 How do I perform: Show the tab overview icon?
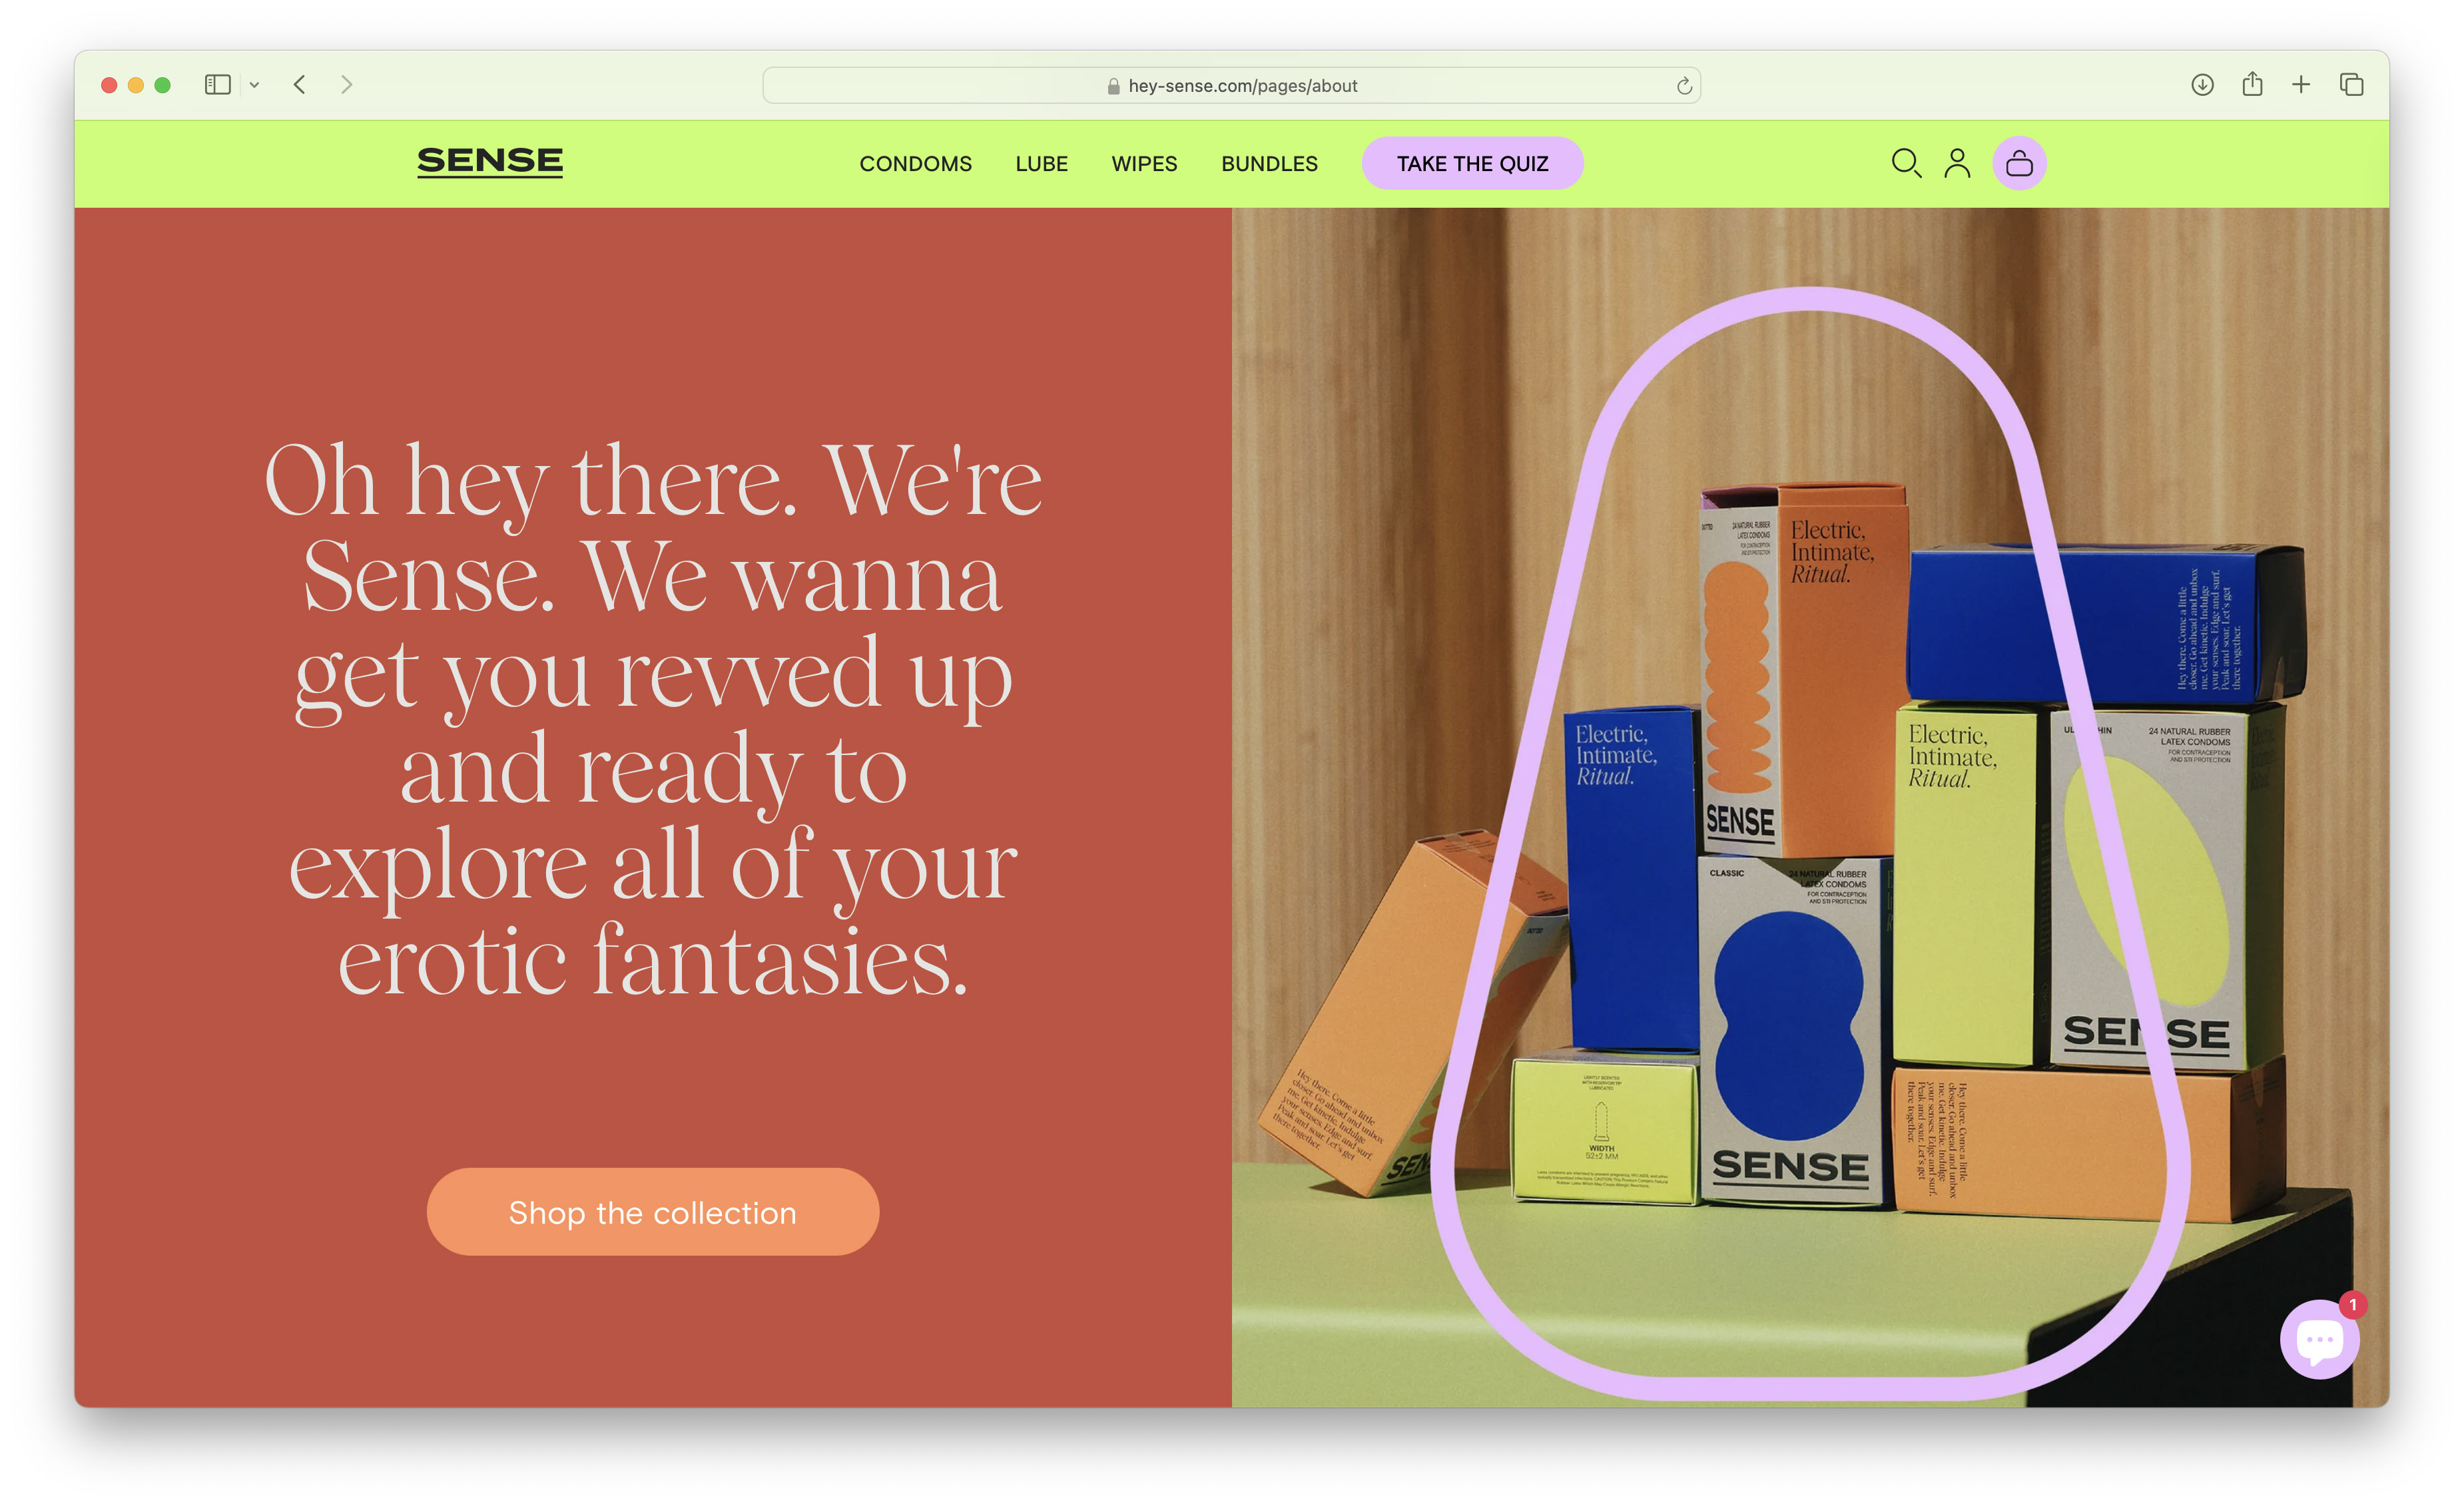point(2351,85)
